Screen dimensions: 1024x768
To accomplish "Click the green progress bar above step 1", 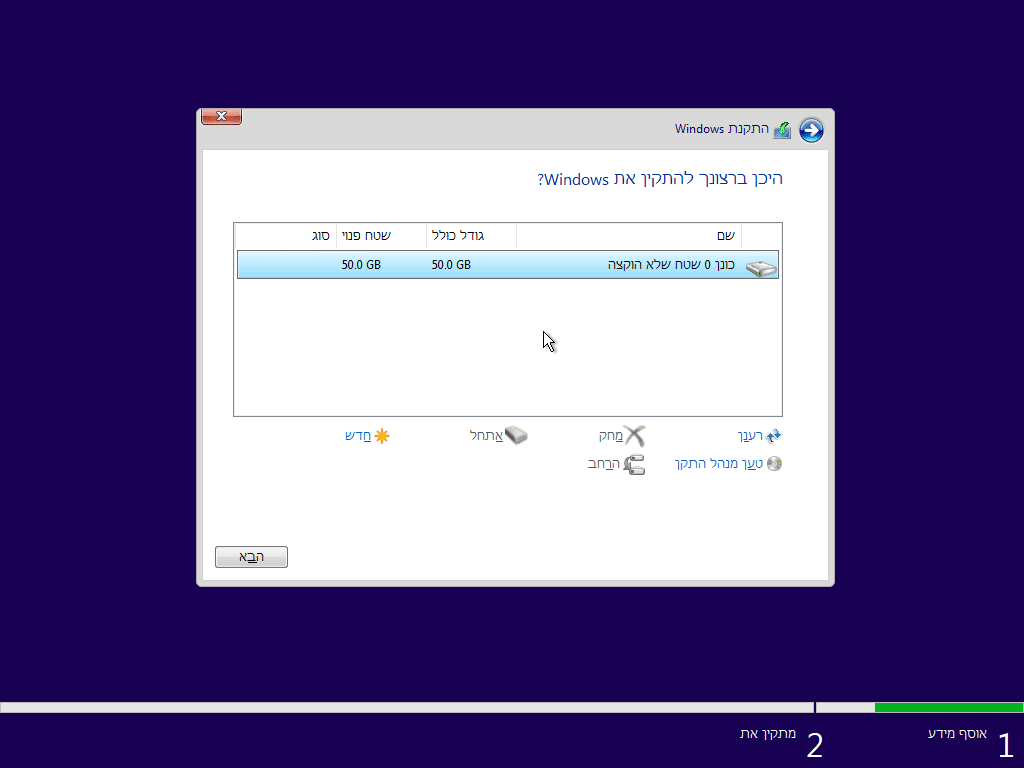I will 948,707.
